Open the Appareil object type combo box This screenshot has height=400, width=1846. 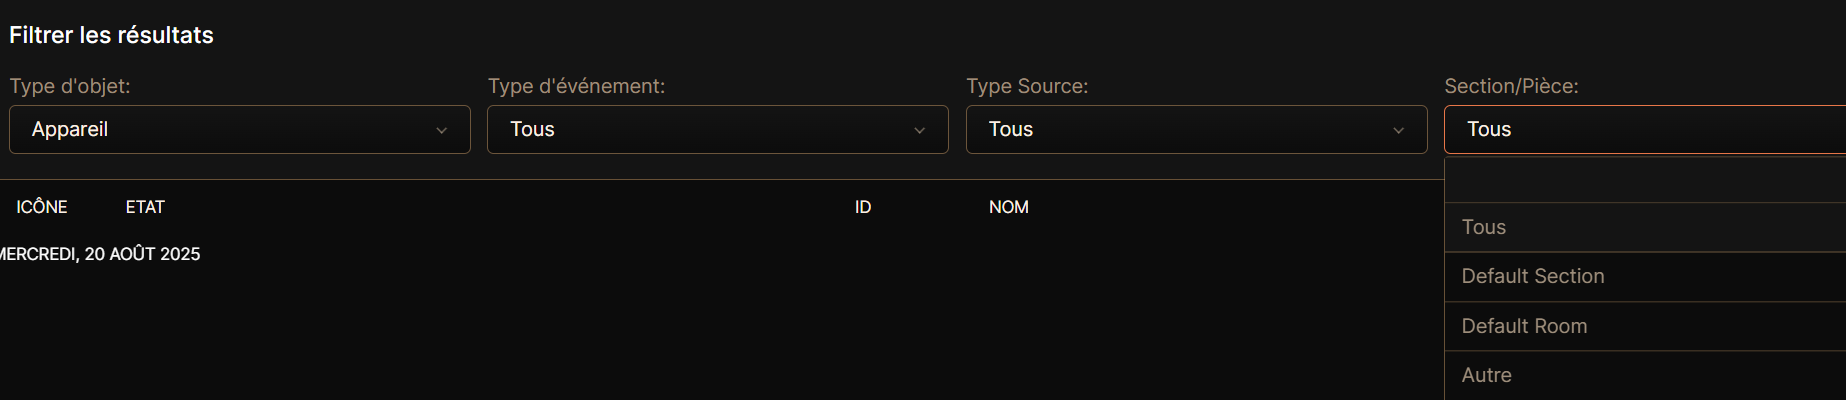coord(240,129)
